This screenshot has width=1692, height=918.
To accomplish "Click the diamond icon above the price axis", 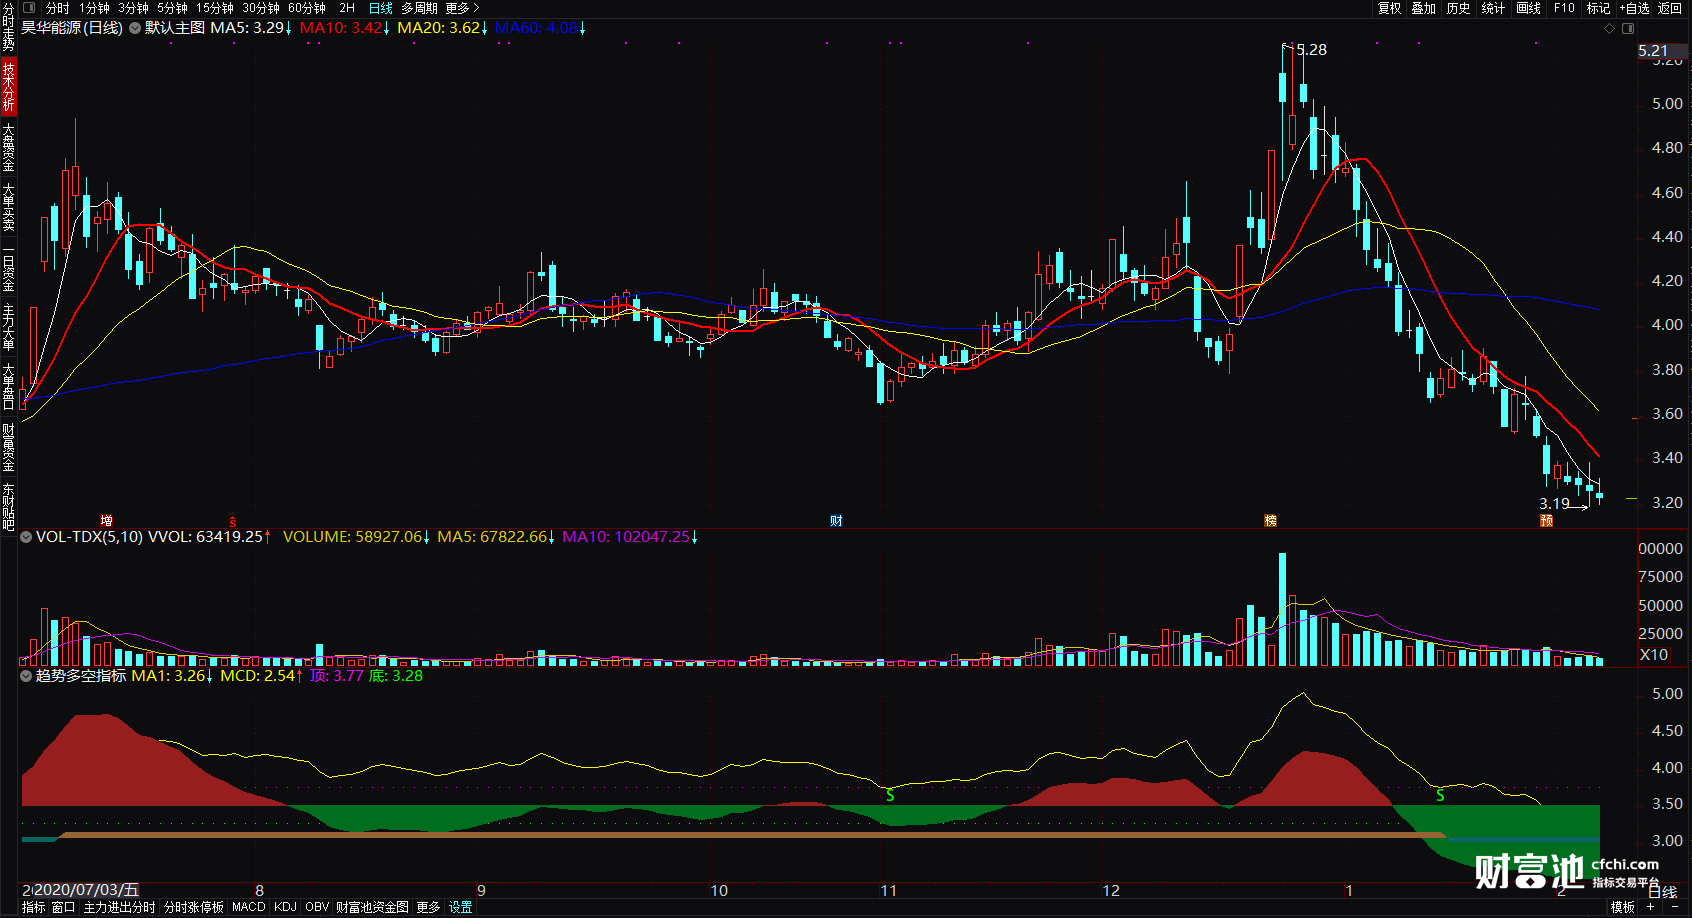I will click(x=1609, y=28).
